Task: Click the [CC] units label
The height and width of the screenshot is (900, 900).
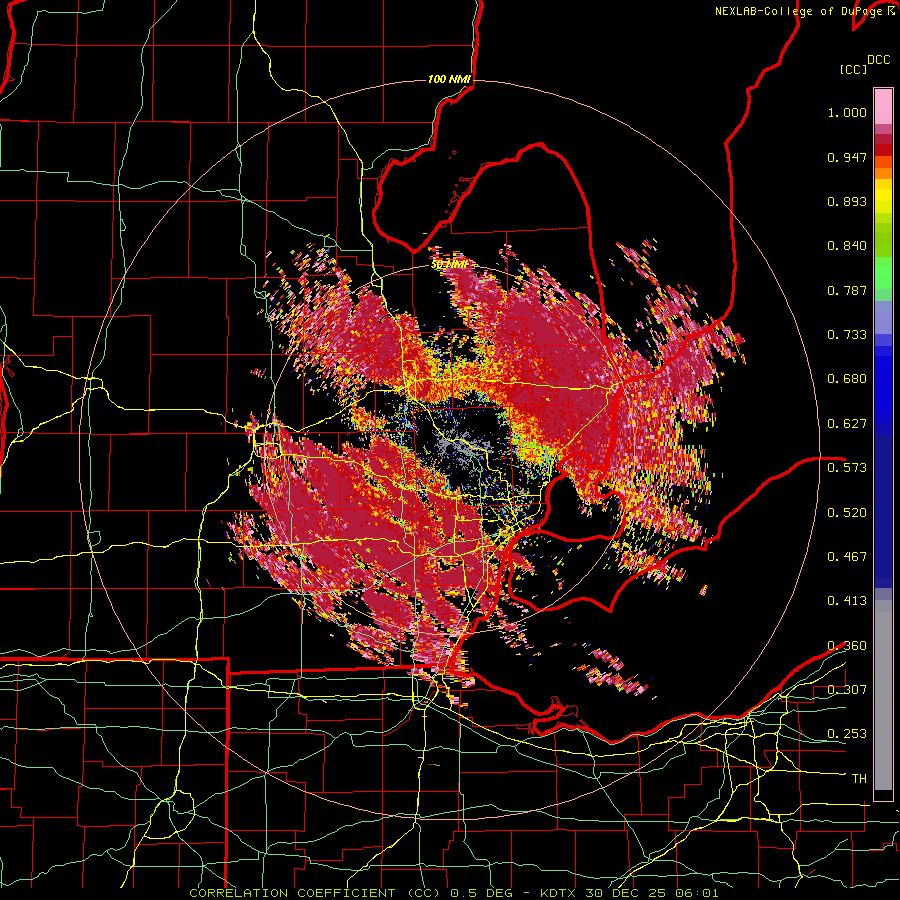Action: pyautogui.click(x=853, y=69)
